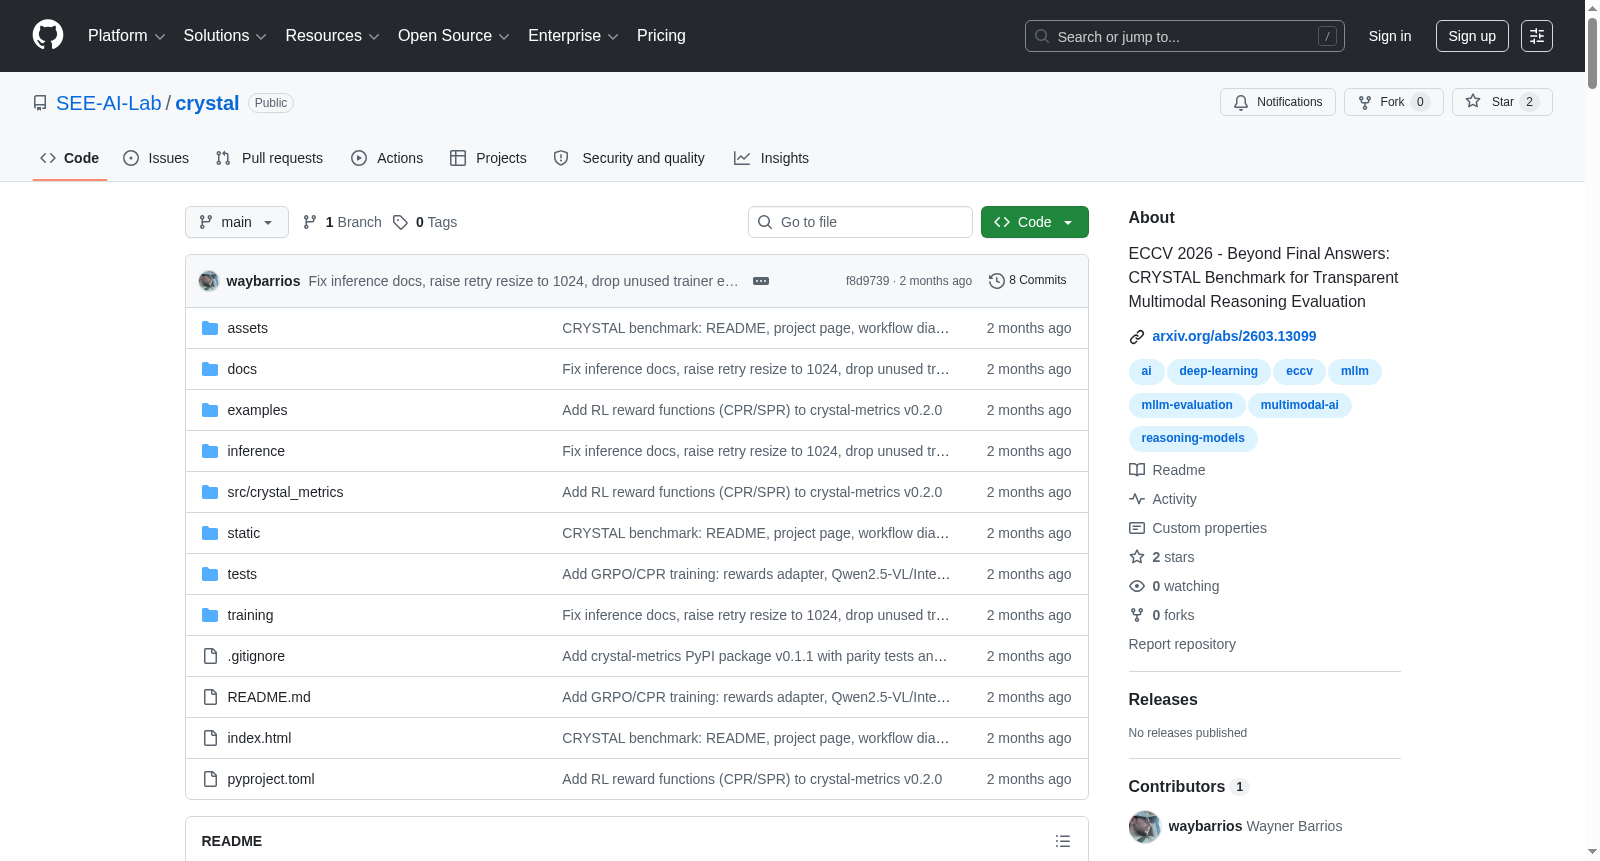Click the commit message ellipsis expander icon

pyautogui.click(x=761, y=281)
